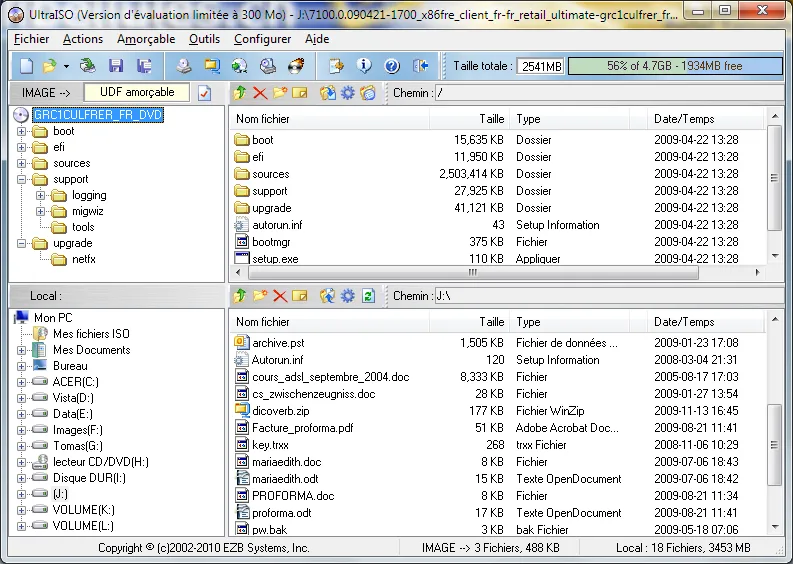Click the disc capacity usage bar
This screenshot has width=793, height=564.
(675, 66)
